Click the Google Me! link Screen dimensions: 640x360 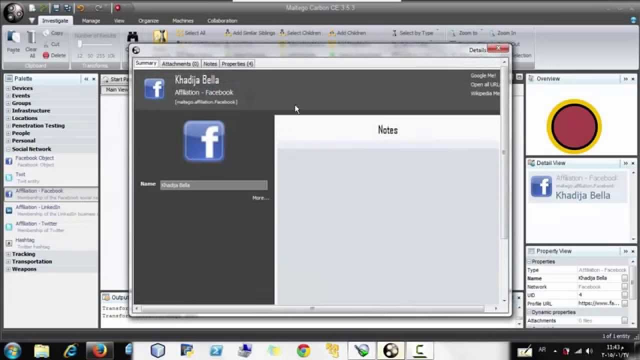point(483,76)
